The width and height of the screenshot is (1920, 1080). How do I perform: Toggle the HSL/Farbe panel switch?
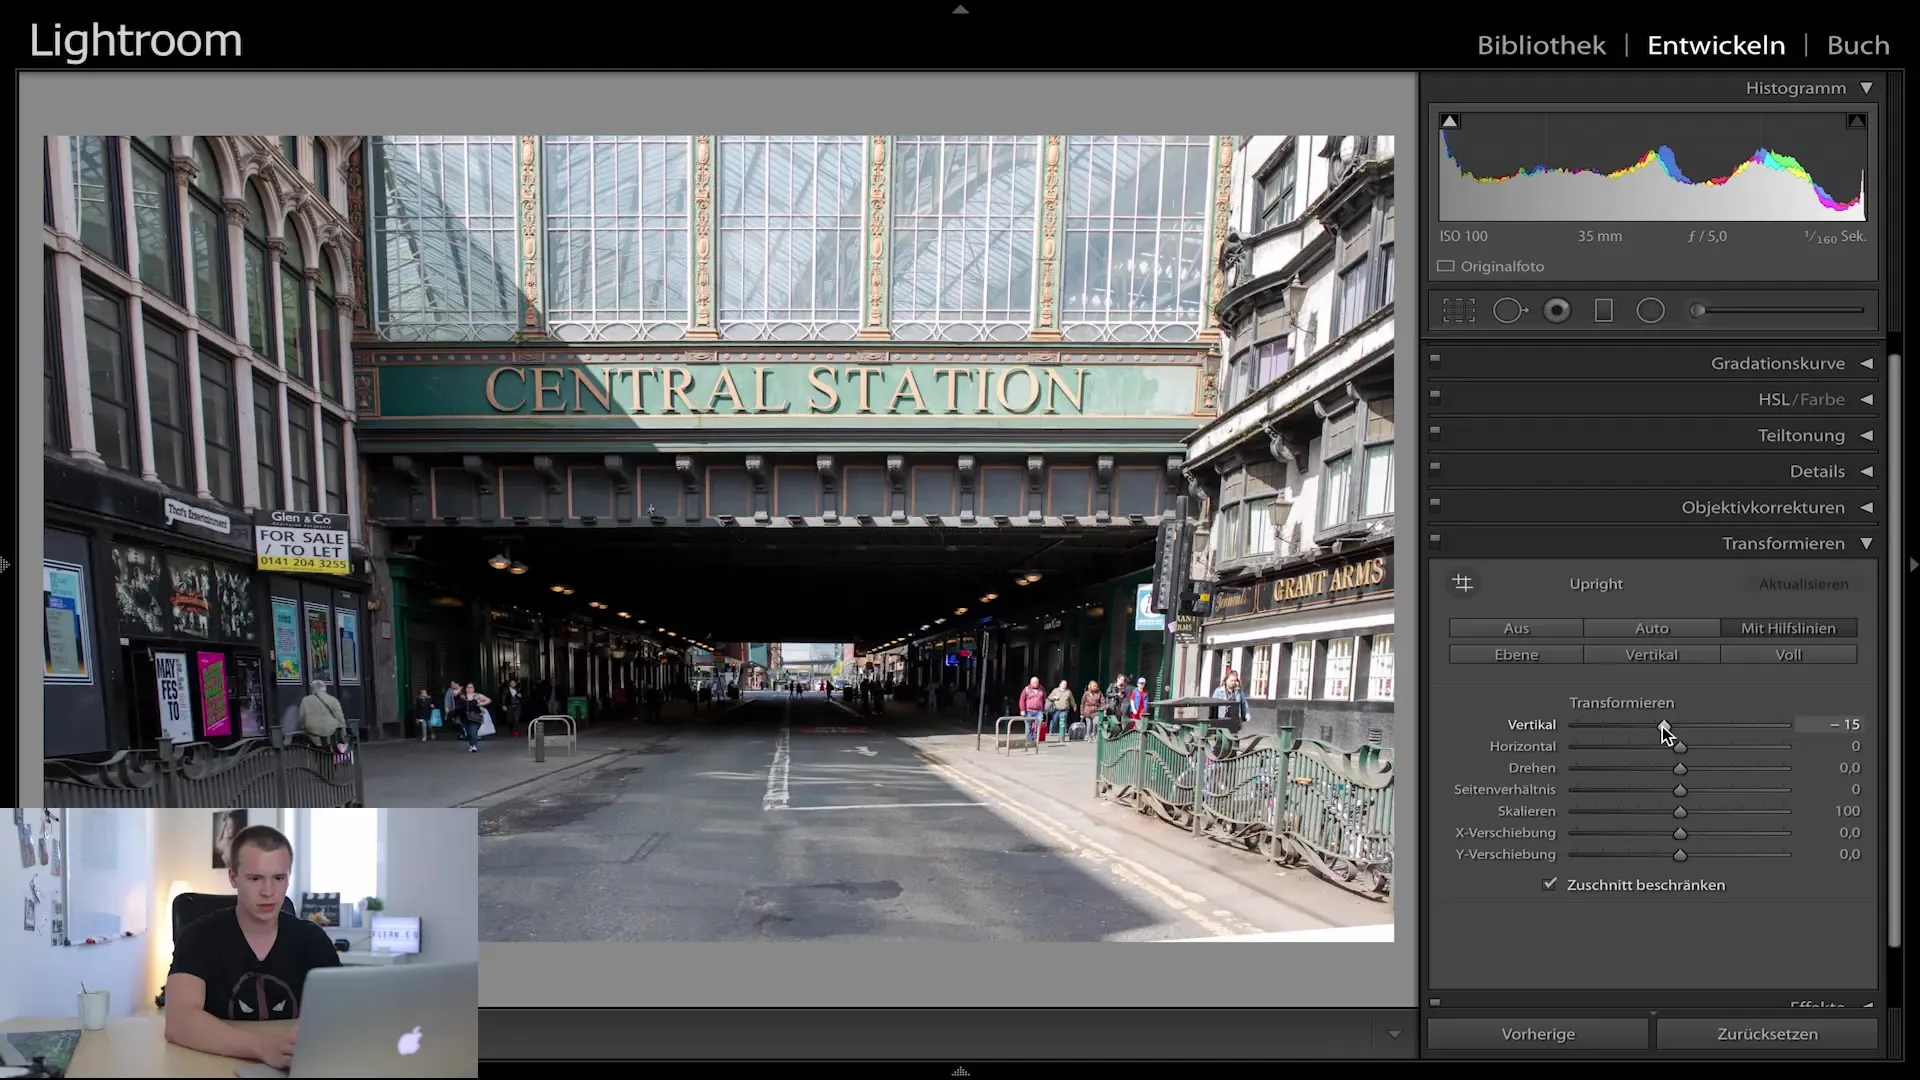click(1435, 394)
